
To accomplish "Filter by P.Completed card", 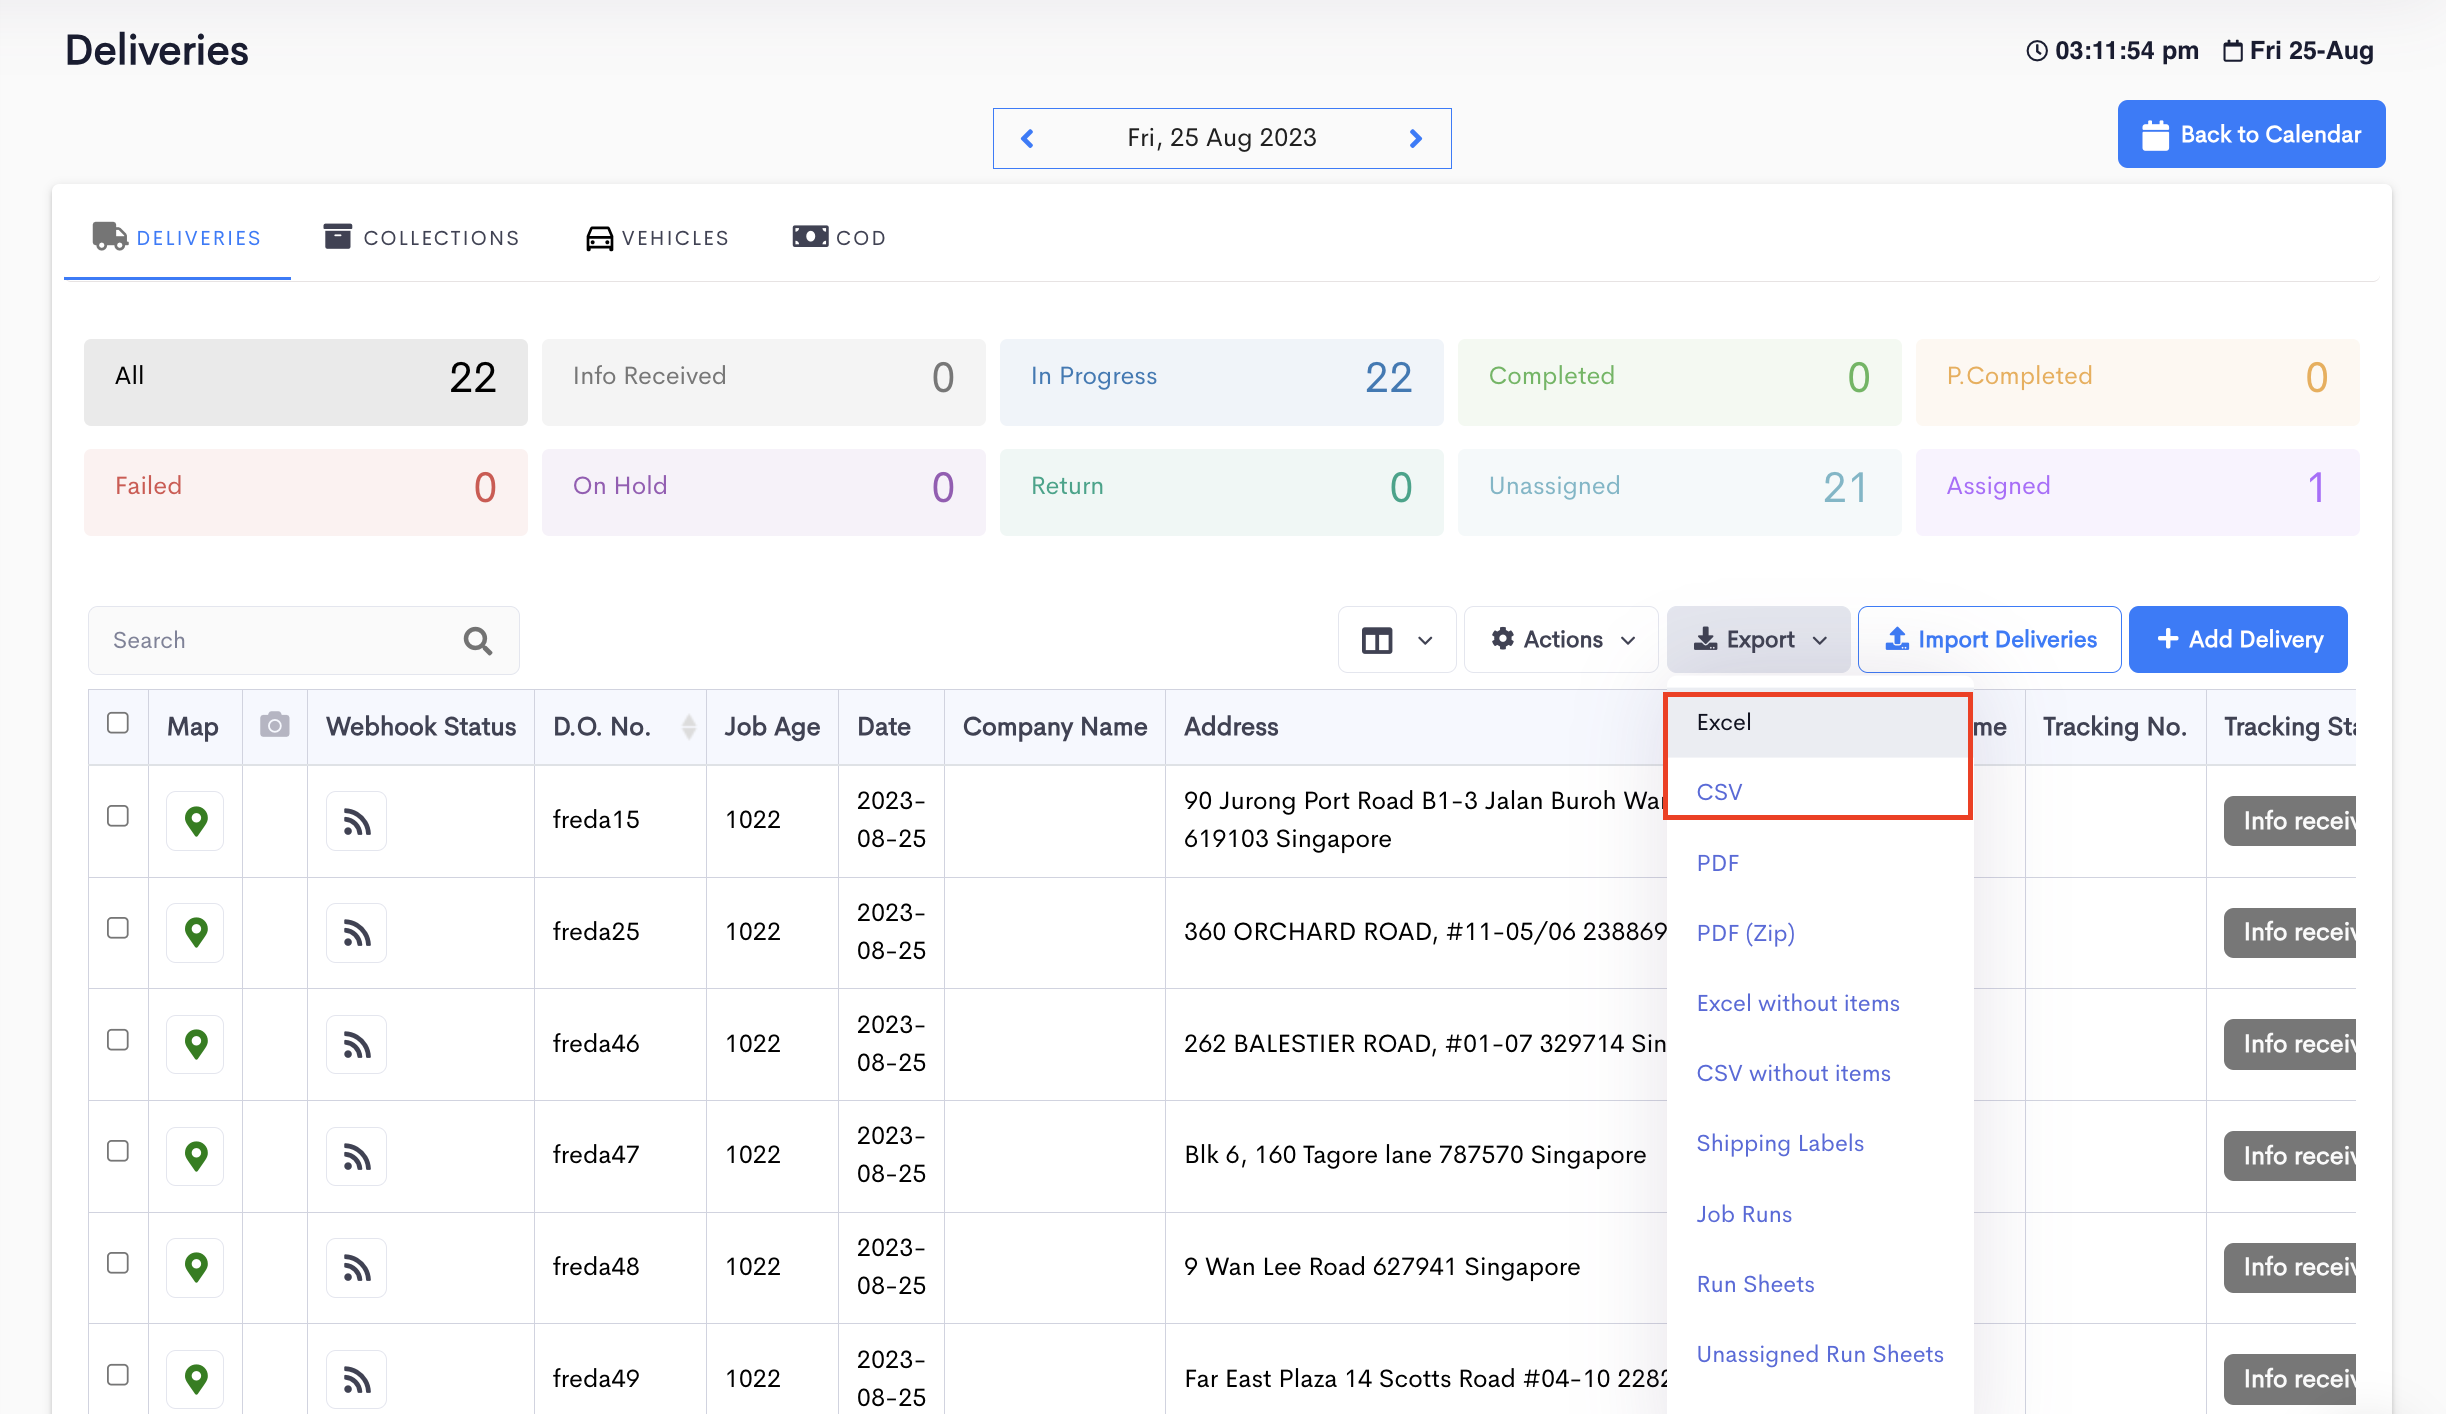I will [x=2137, y=382].
